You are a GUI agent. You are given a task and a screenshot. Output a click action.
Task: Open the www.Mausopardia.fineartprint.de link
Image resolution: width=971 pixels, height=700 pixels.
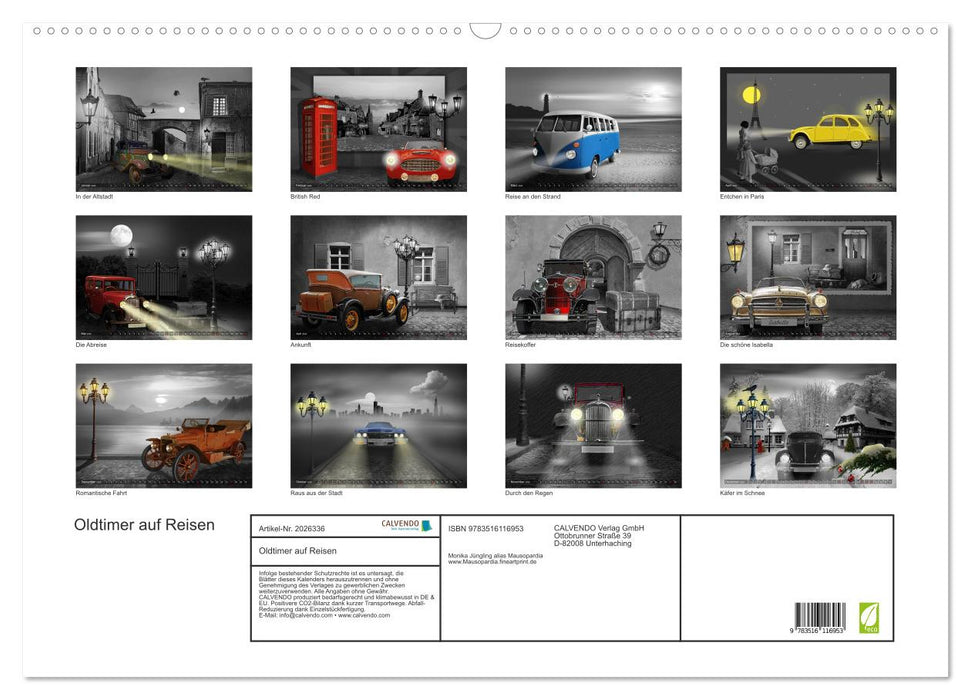493,562
